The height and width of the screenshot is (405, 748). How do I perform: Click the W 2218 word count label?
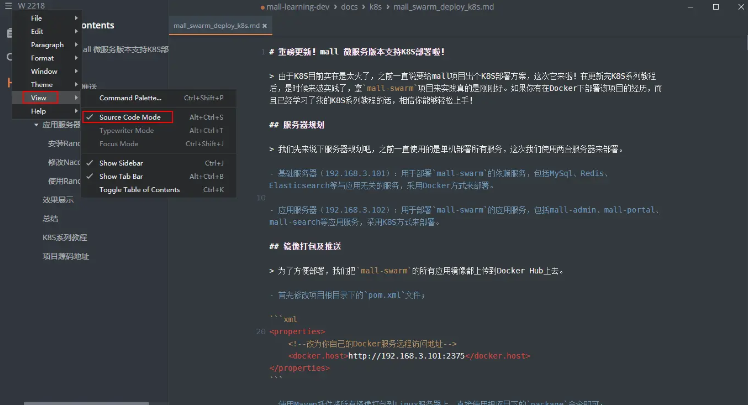click(31, 6)
